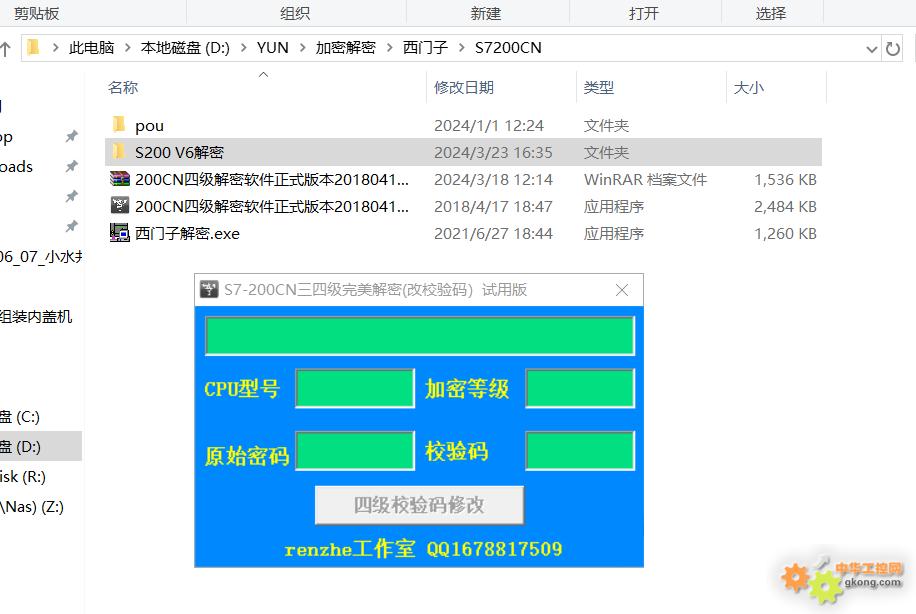Viewport: 916px width, 614px height.
Task: Open the 组装内盖机 sidebar folder
Action: 36,317
